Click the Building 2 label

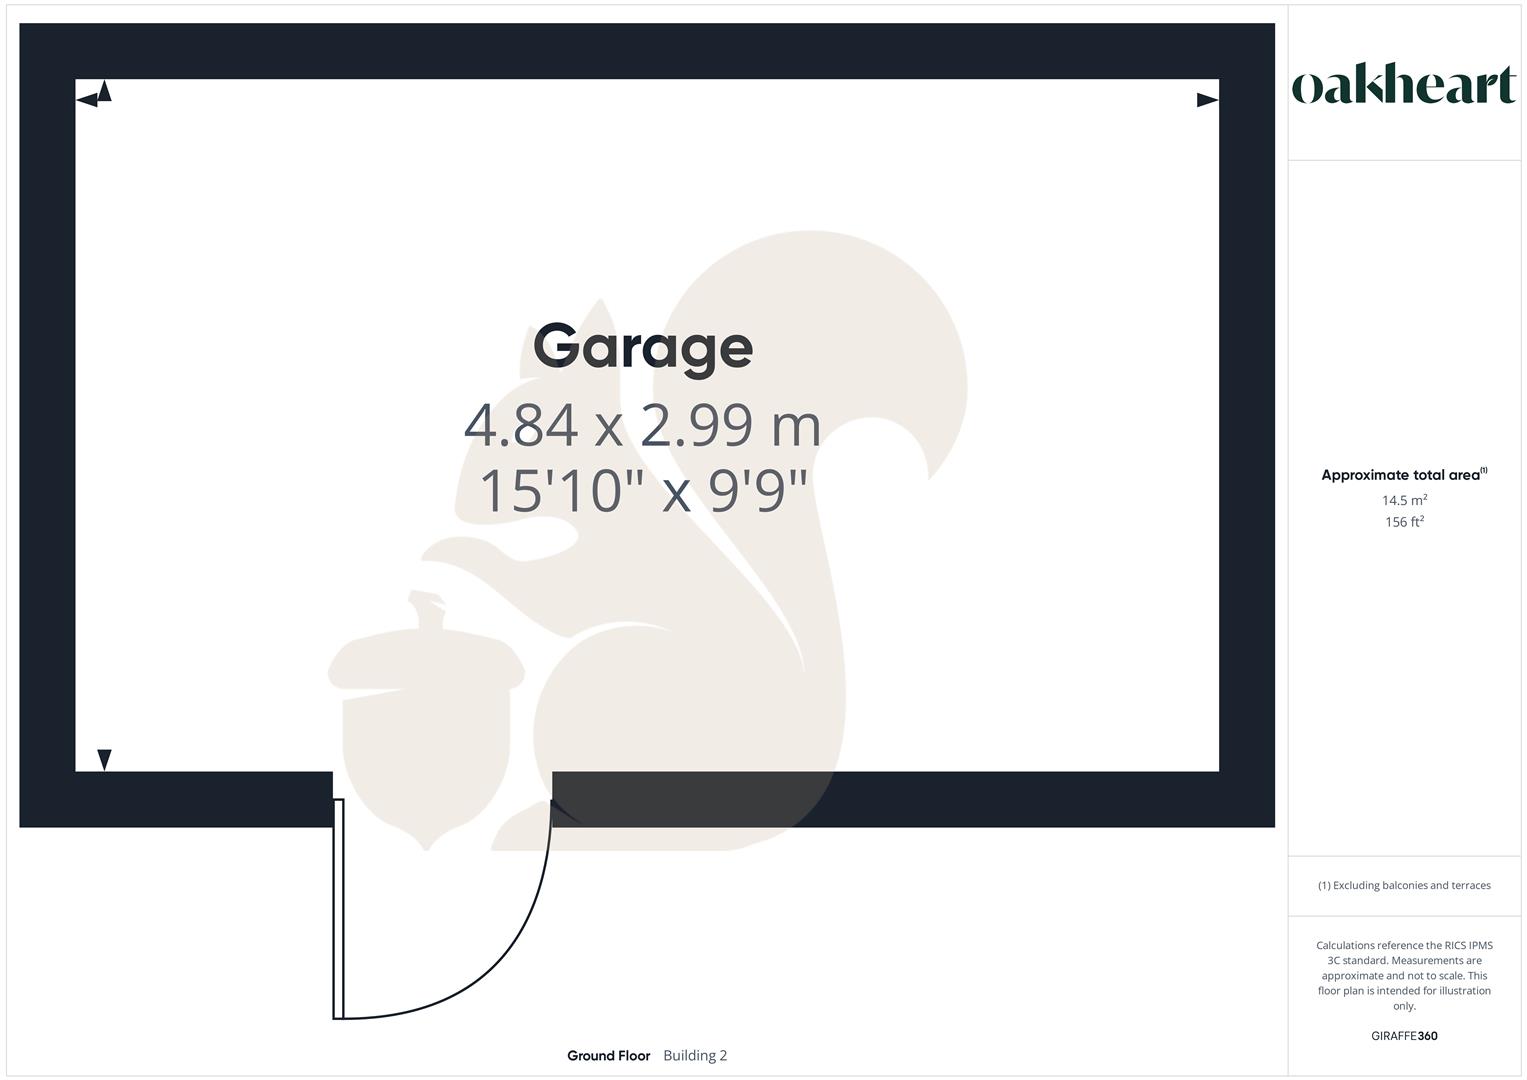click(695, 1055)
